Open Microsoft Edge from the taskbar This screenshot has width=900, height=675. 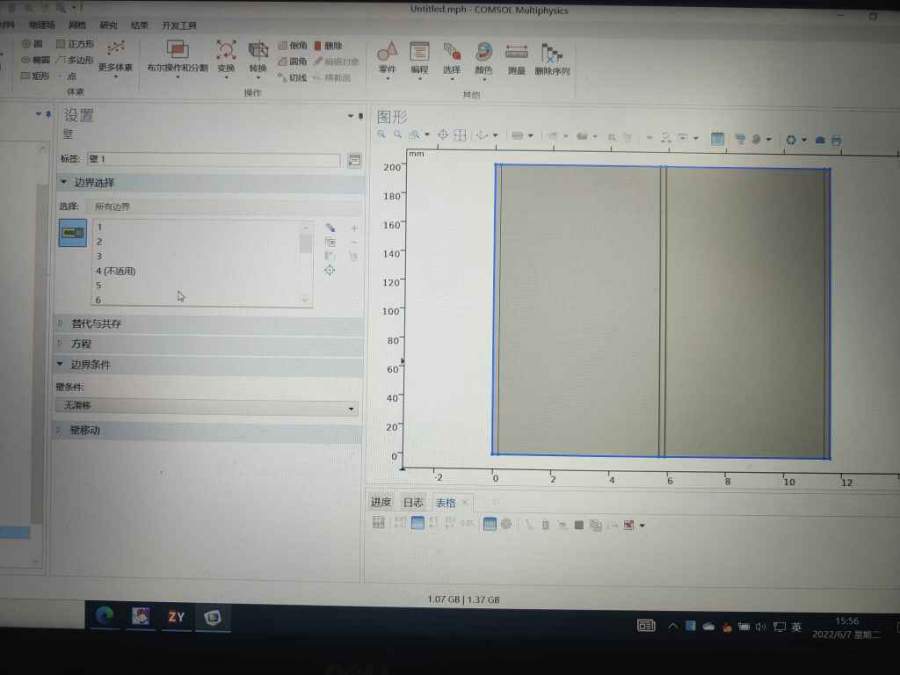(x=104, y=616)
